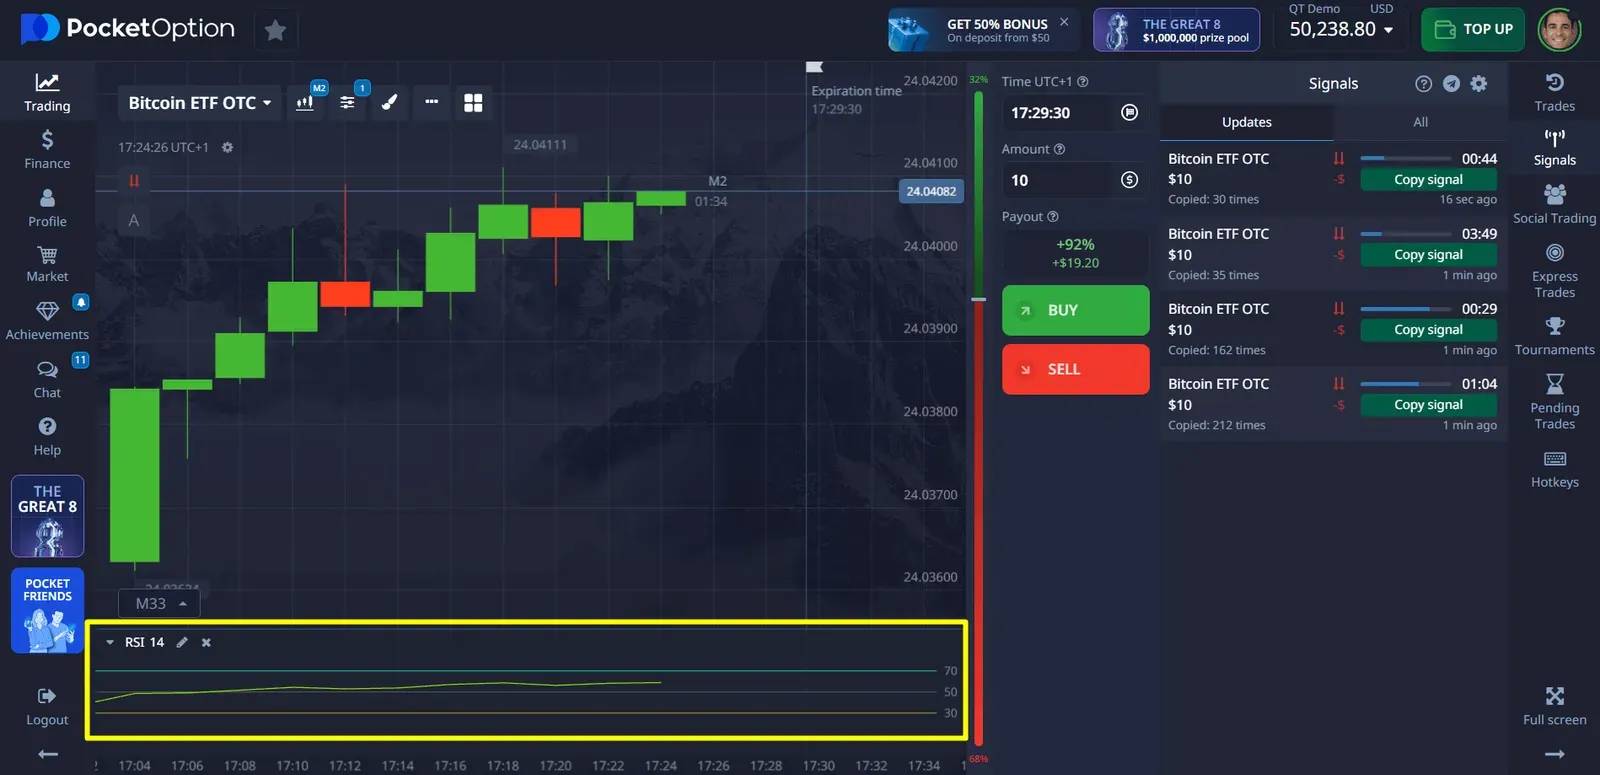Viewport: 1600px width, 775px height.
Task: Open Telegram signals icon
Action: pos(1451,84)
